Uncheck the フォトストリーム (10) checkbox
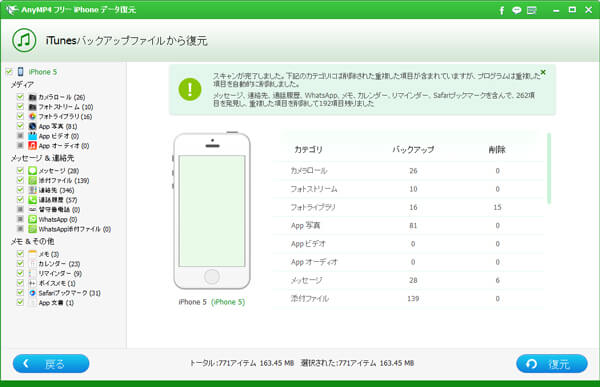The height and width of the screenshot is (387, 600). pos(20,106)
